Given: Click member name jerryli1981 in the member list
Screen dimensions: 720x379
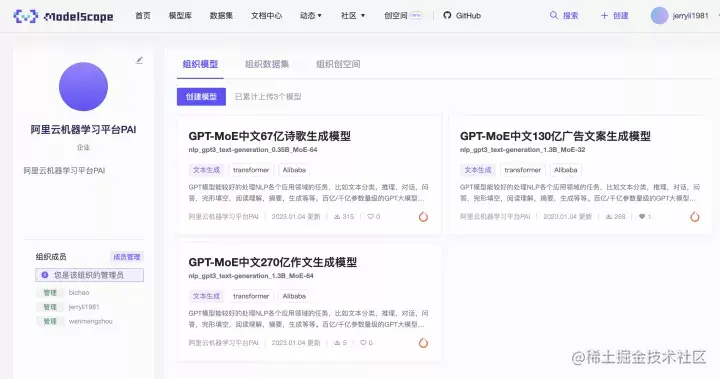Looking at the screenshot, I should coord(84,307).
